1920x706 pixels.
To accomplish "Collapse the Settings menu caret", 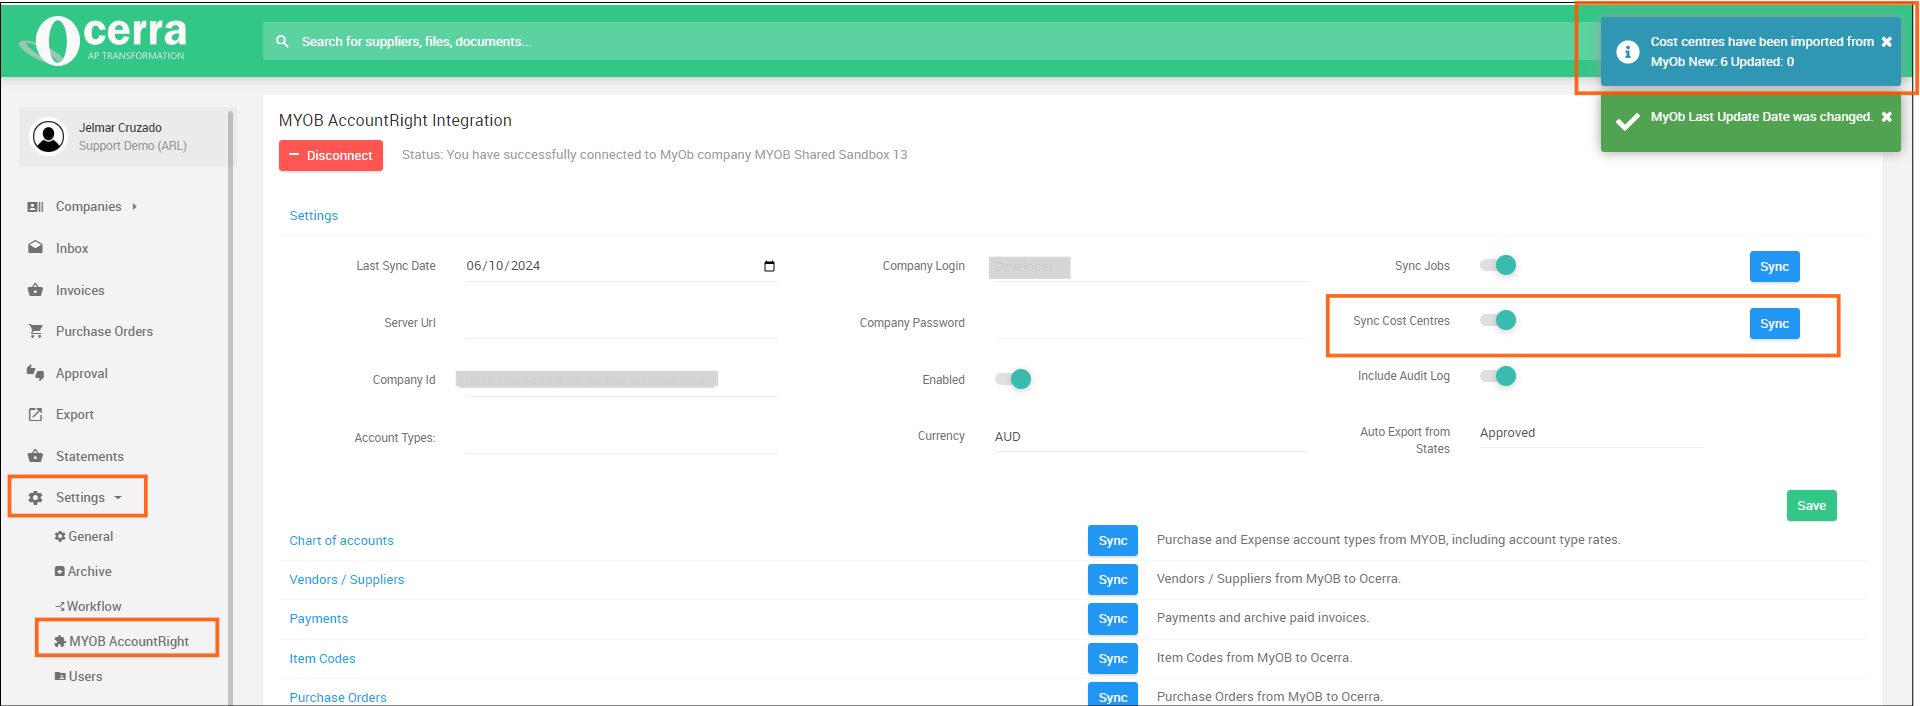I will pyautogui.click(x=118, y=498).
